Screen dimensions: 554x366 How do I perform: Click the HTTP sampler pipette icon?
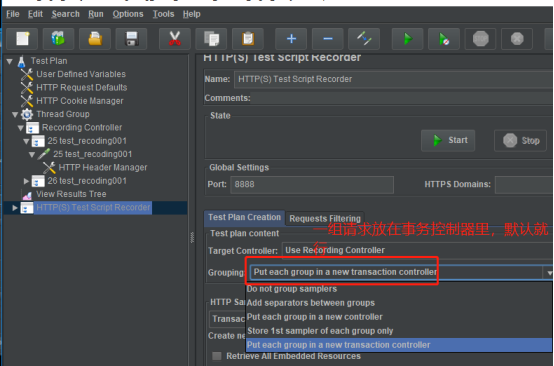tap(44, 154)
